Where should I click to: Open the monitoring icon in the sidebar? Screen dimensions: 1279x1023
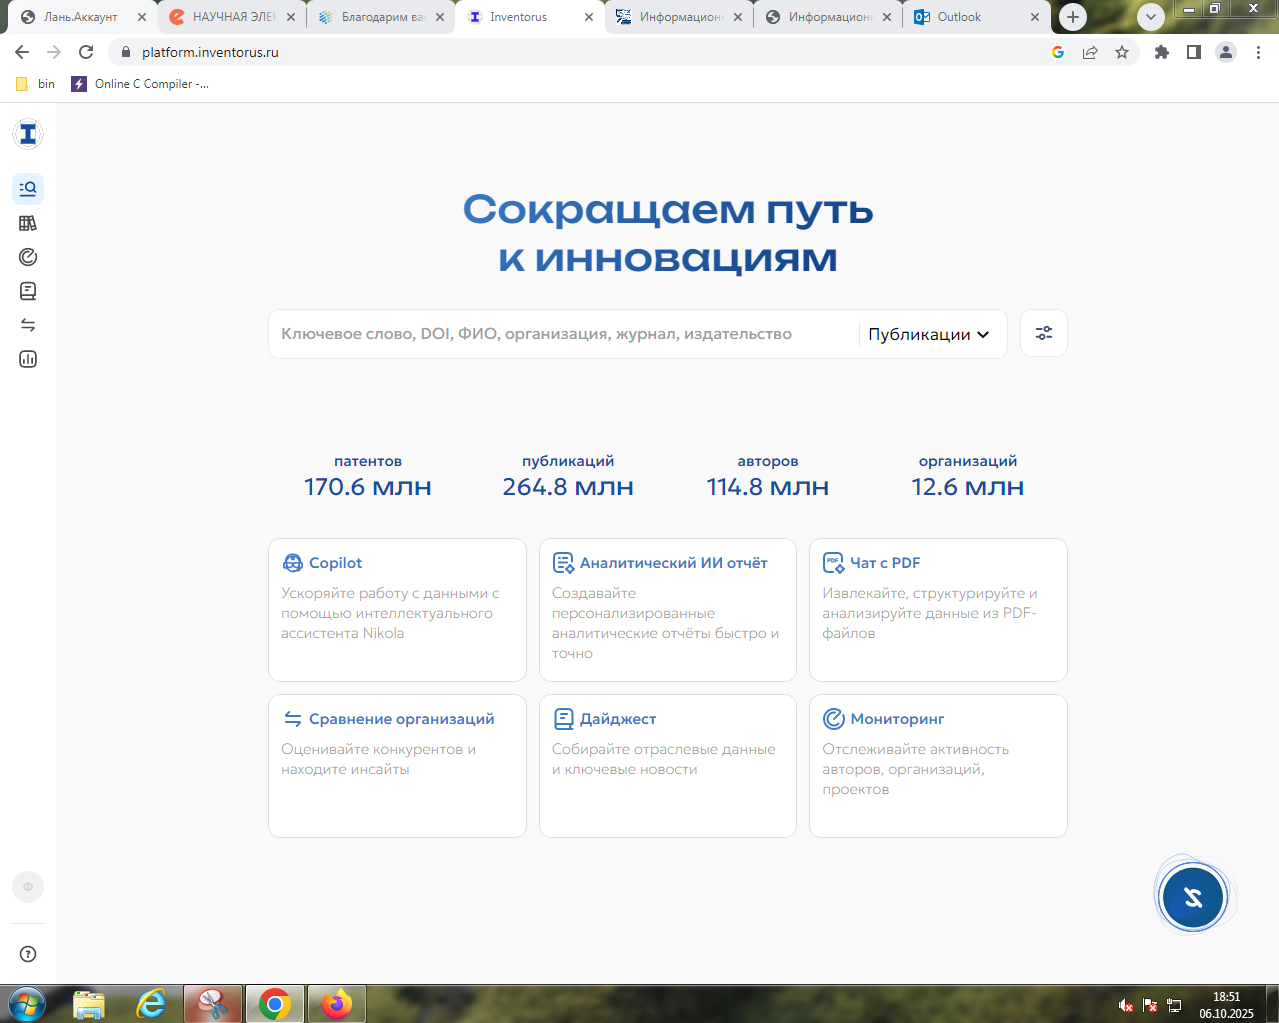pos(28,257)
